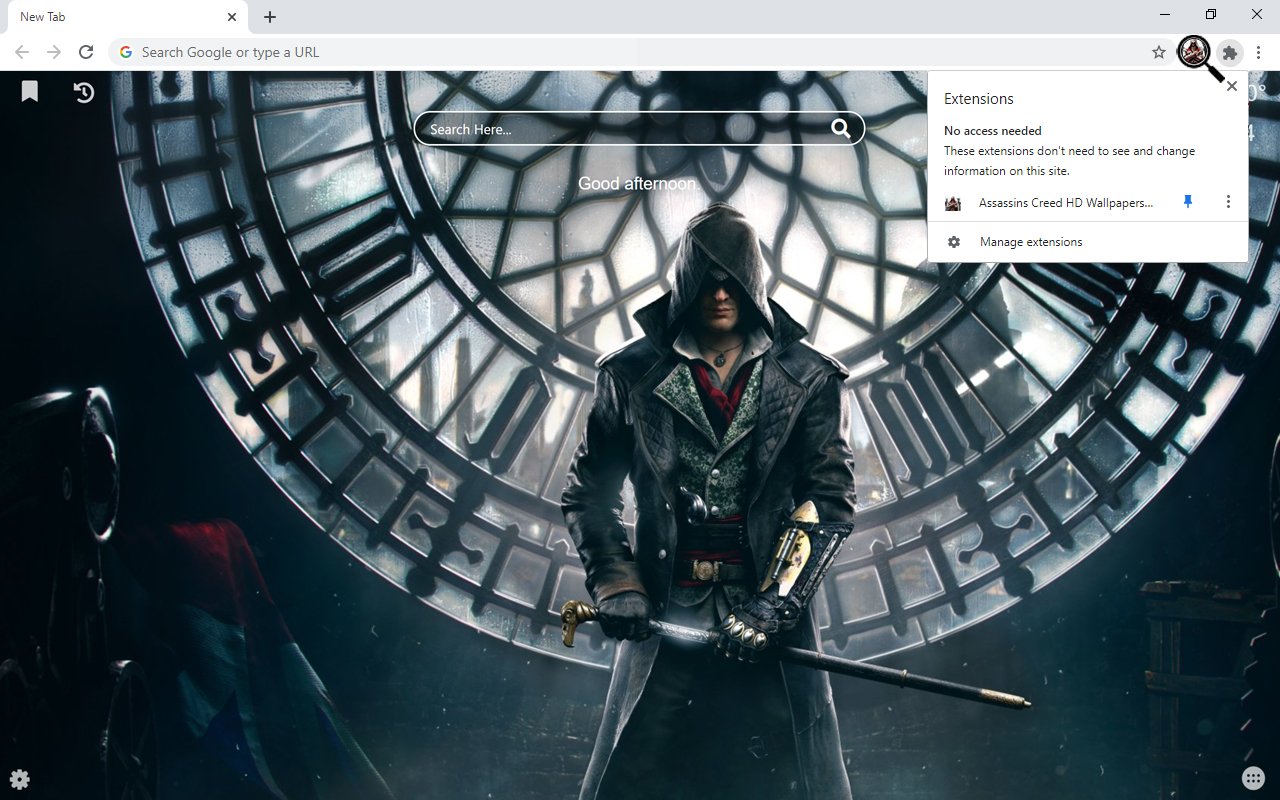Click the 'No access needed' heading

click(993, 131)
